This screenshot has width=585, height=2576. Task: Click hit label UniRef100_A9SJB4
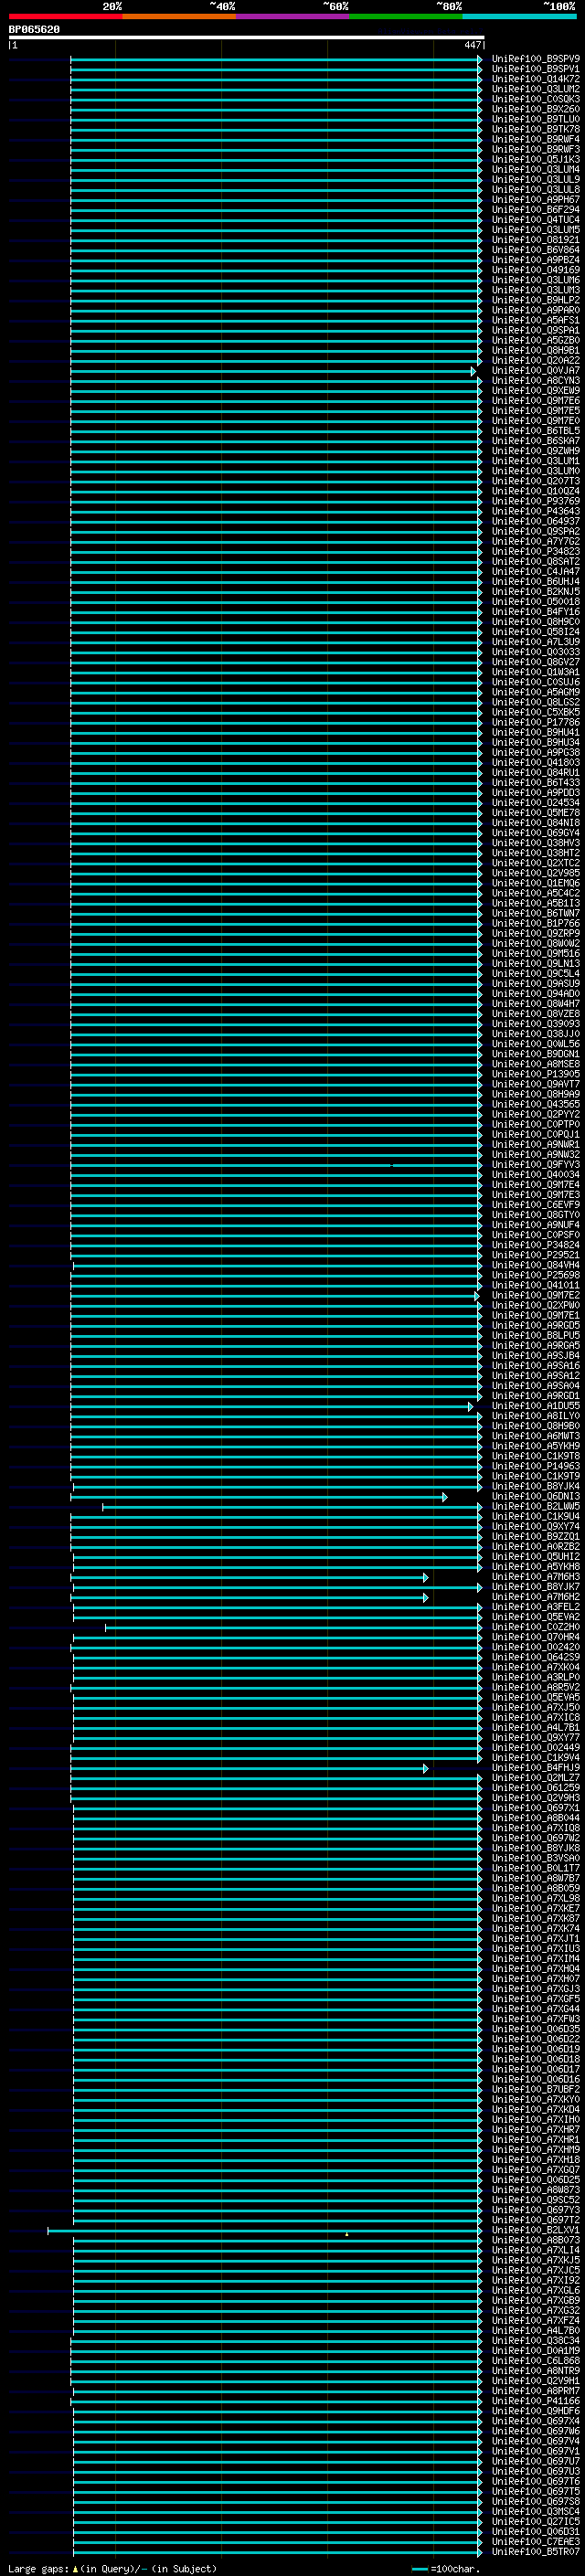(536, 1356)
